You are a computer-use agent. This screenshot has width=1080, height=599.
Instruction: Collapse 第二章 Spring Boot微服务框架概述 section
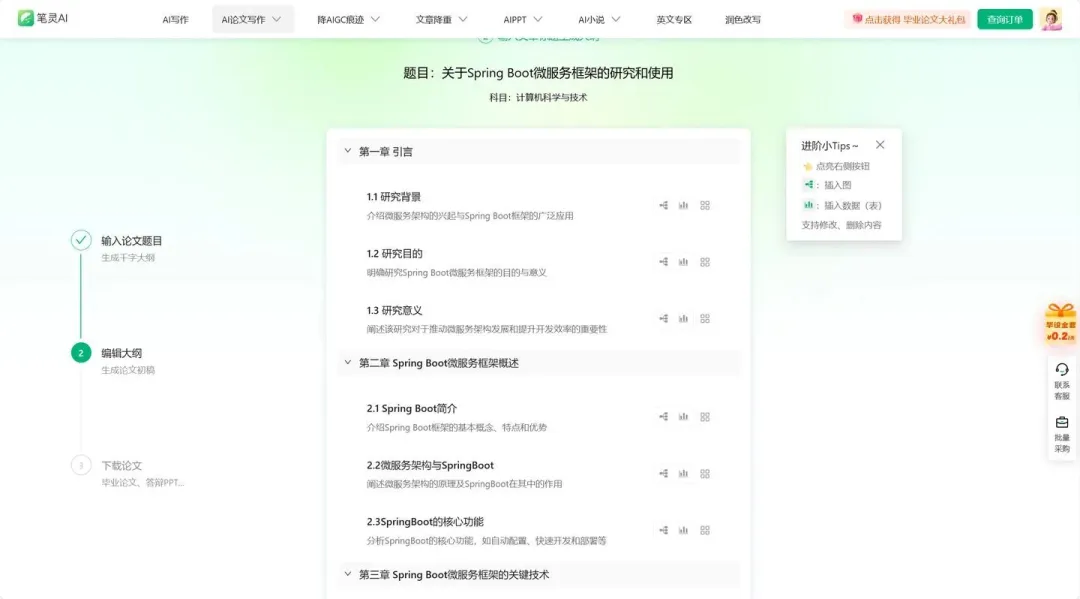pyautogui.click(x=348, y=363)
